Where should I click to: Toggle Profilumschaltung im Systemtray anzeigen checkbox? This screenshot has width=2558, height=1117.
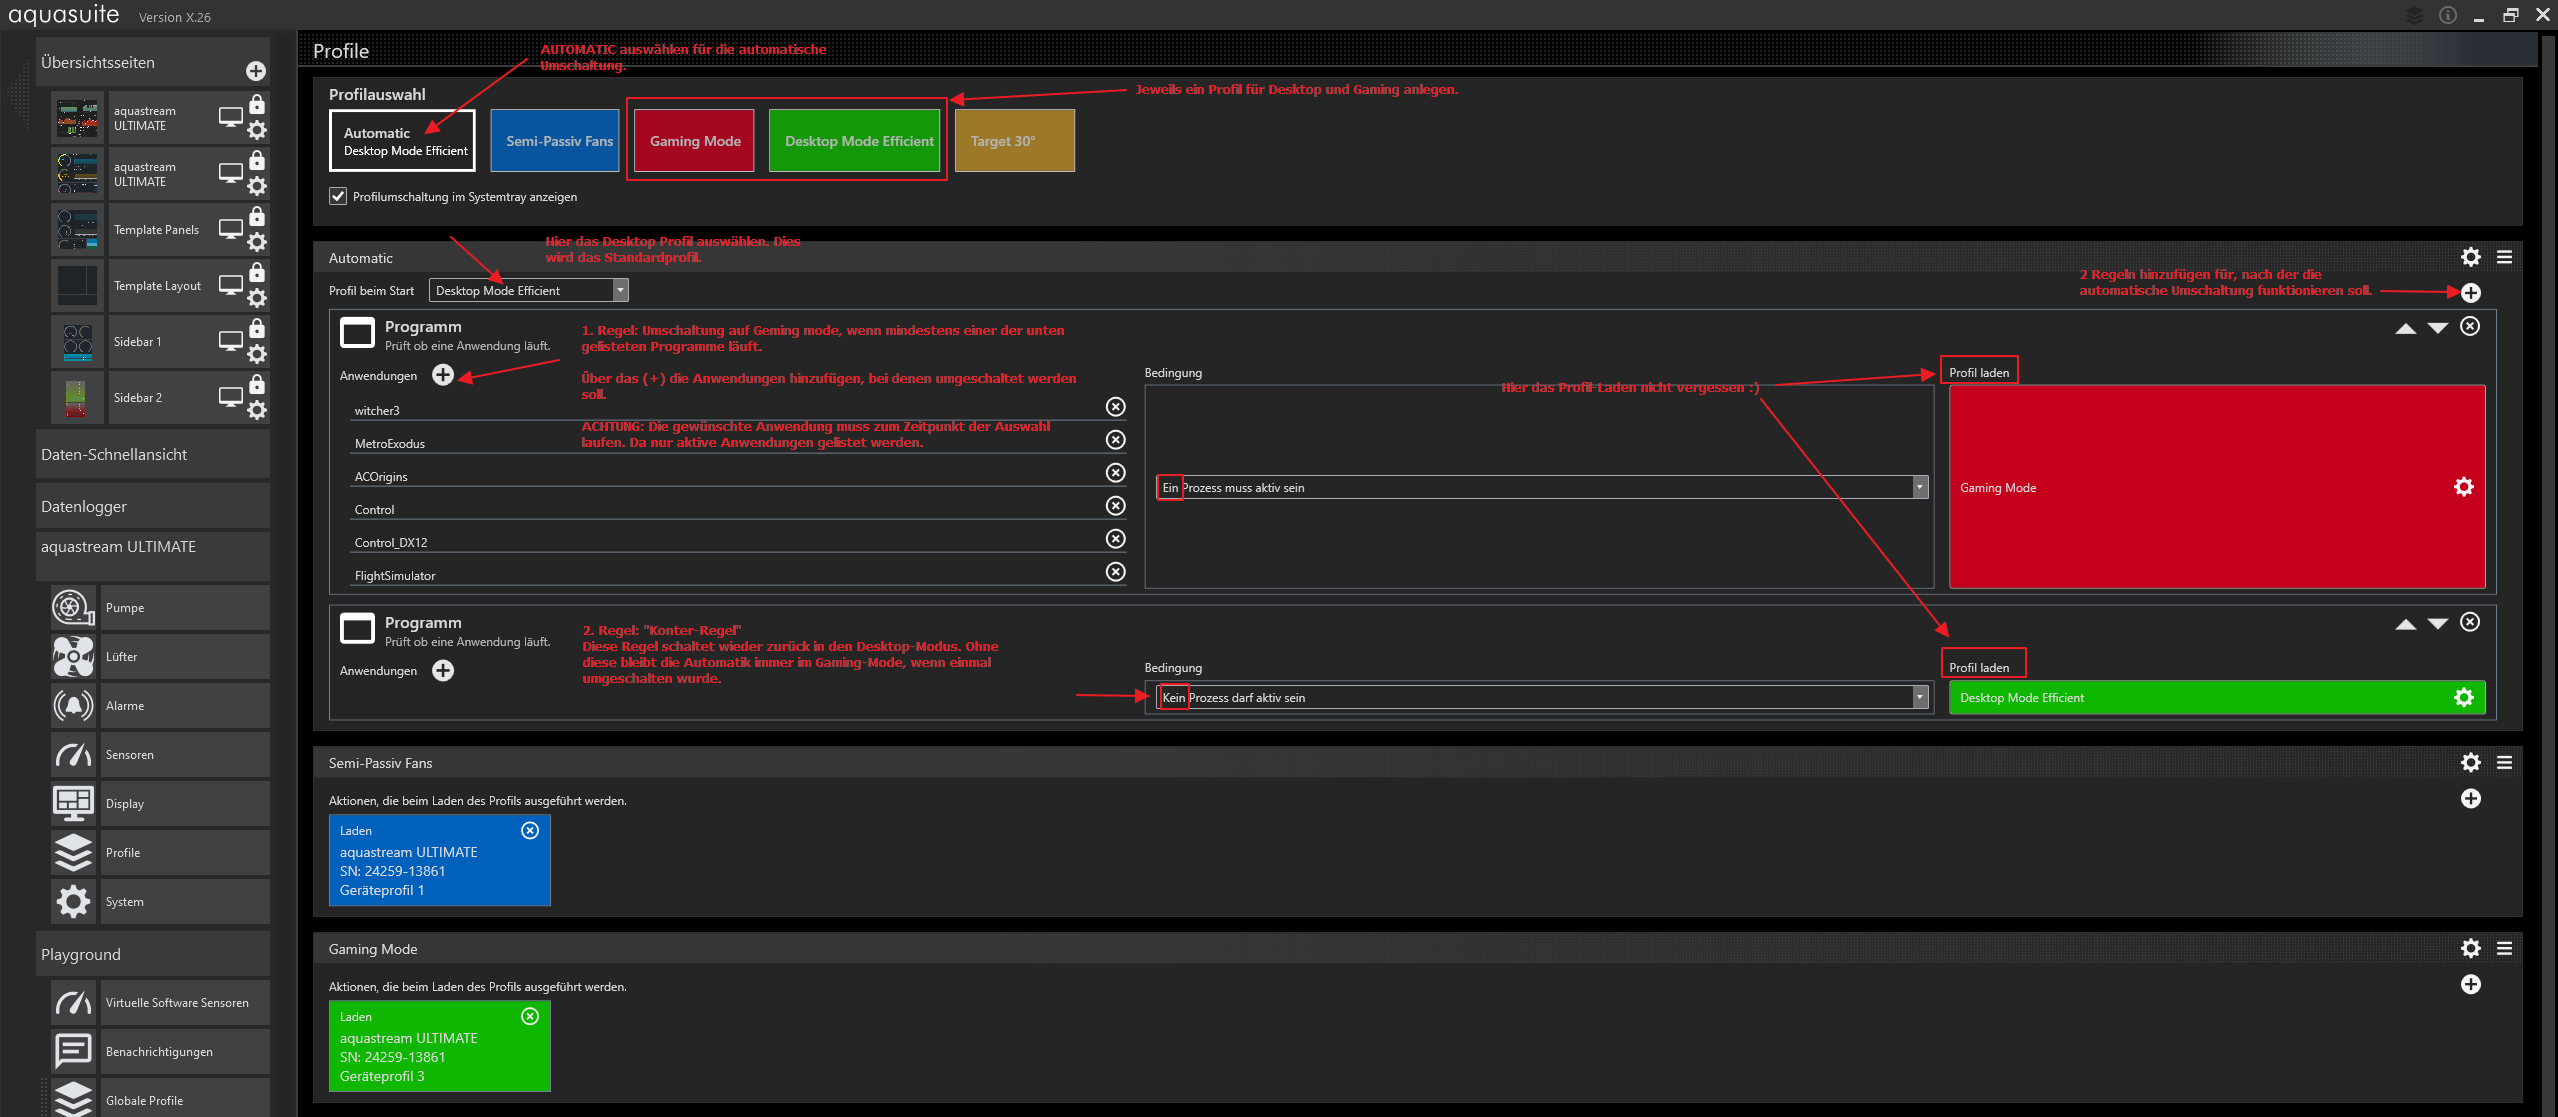[x=338, y=197]
